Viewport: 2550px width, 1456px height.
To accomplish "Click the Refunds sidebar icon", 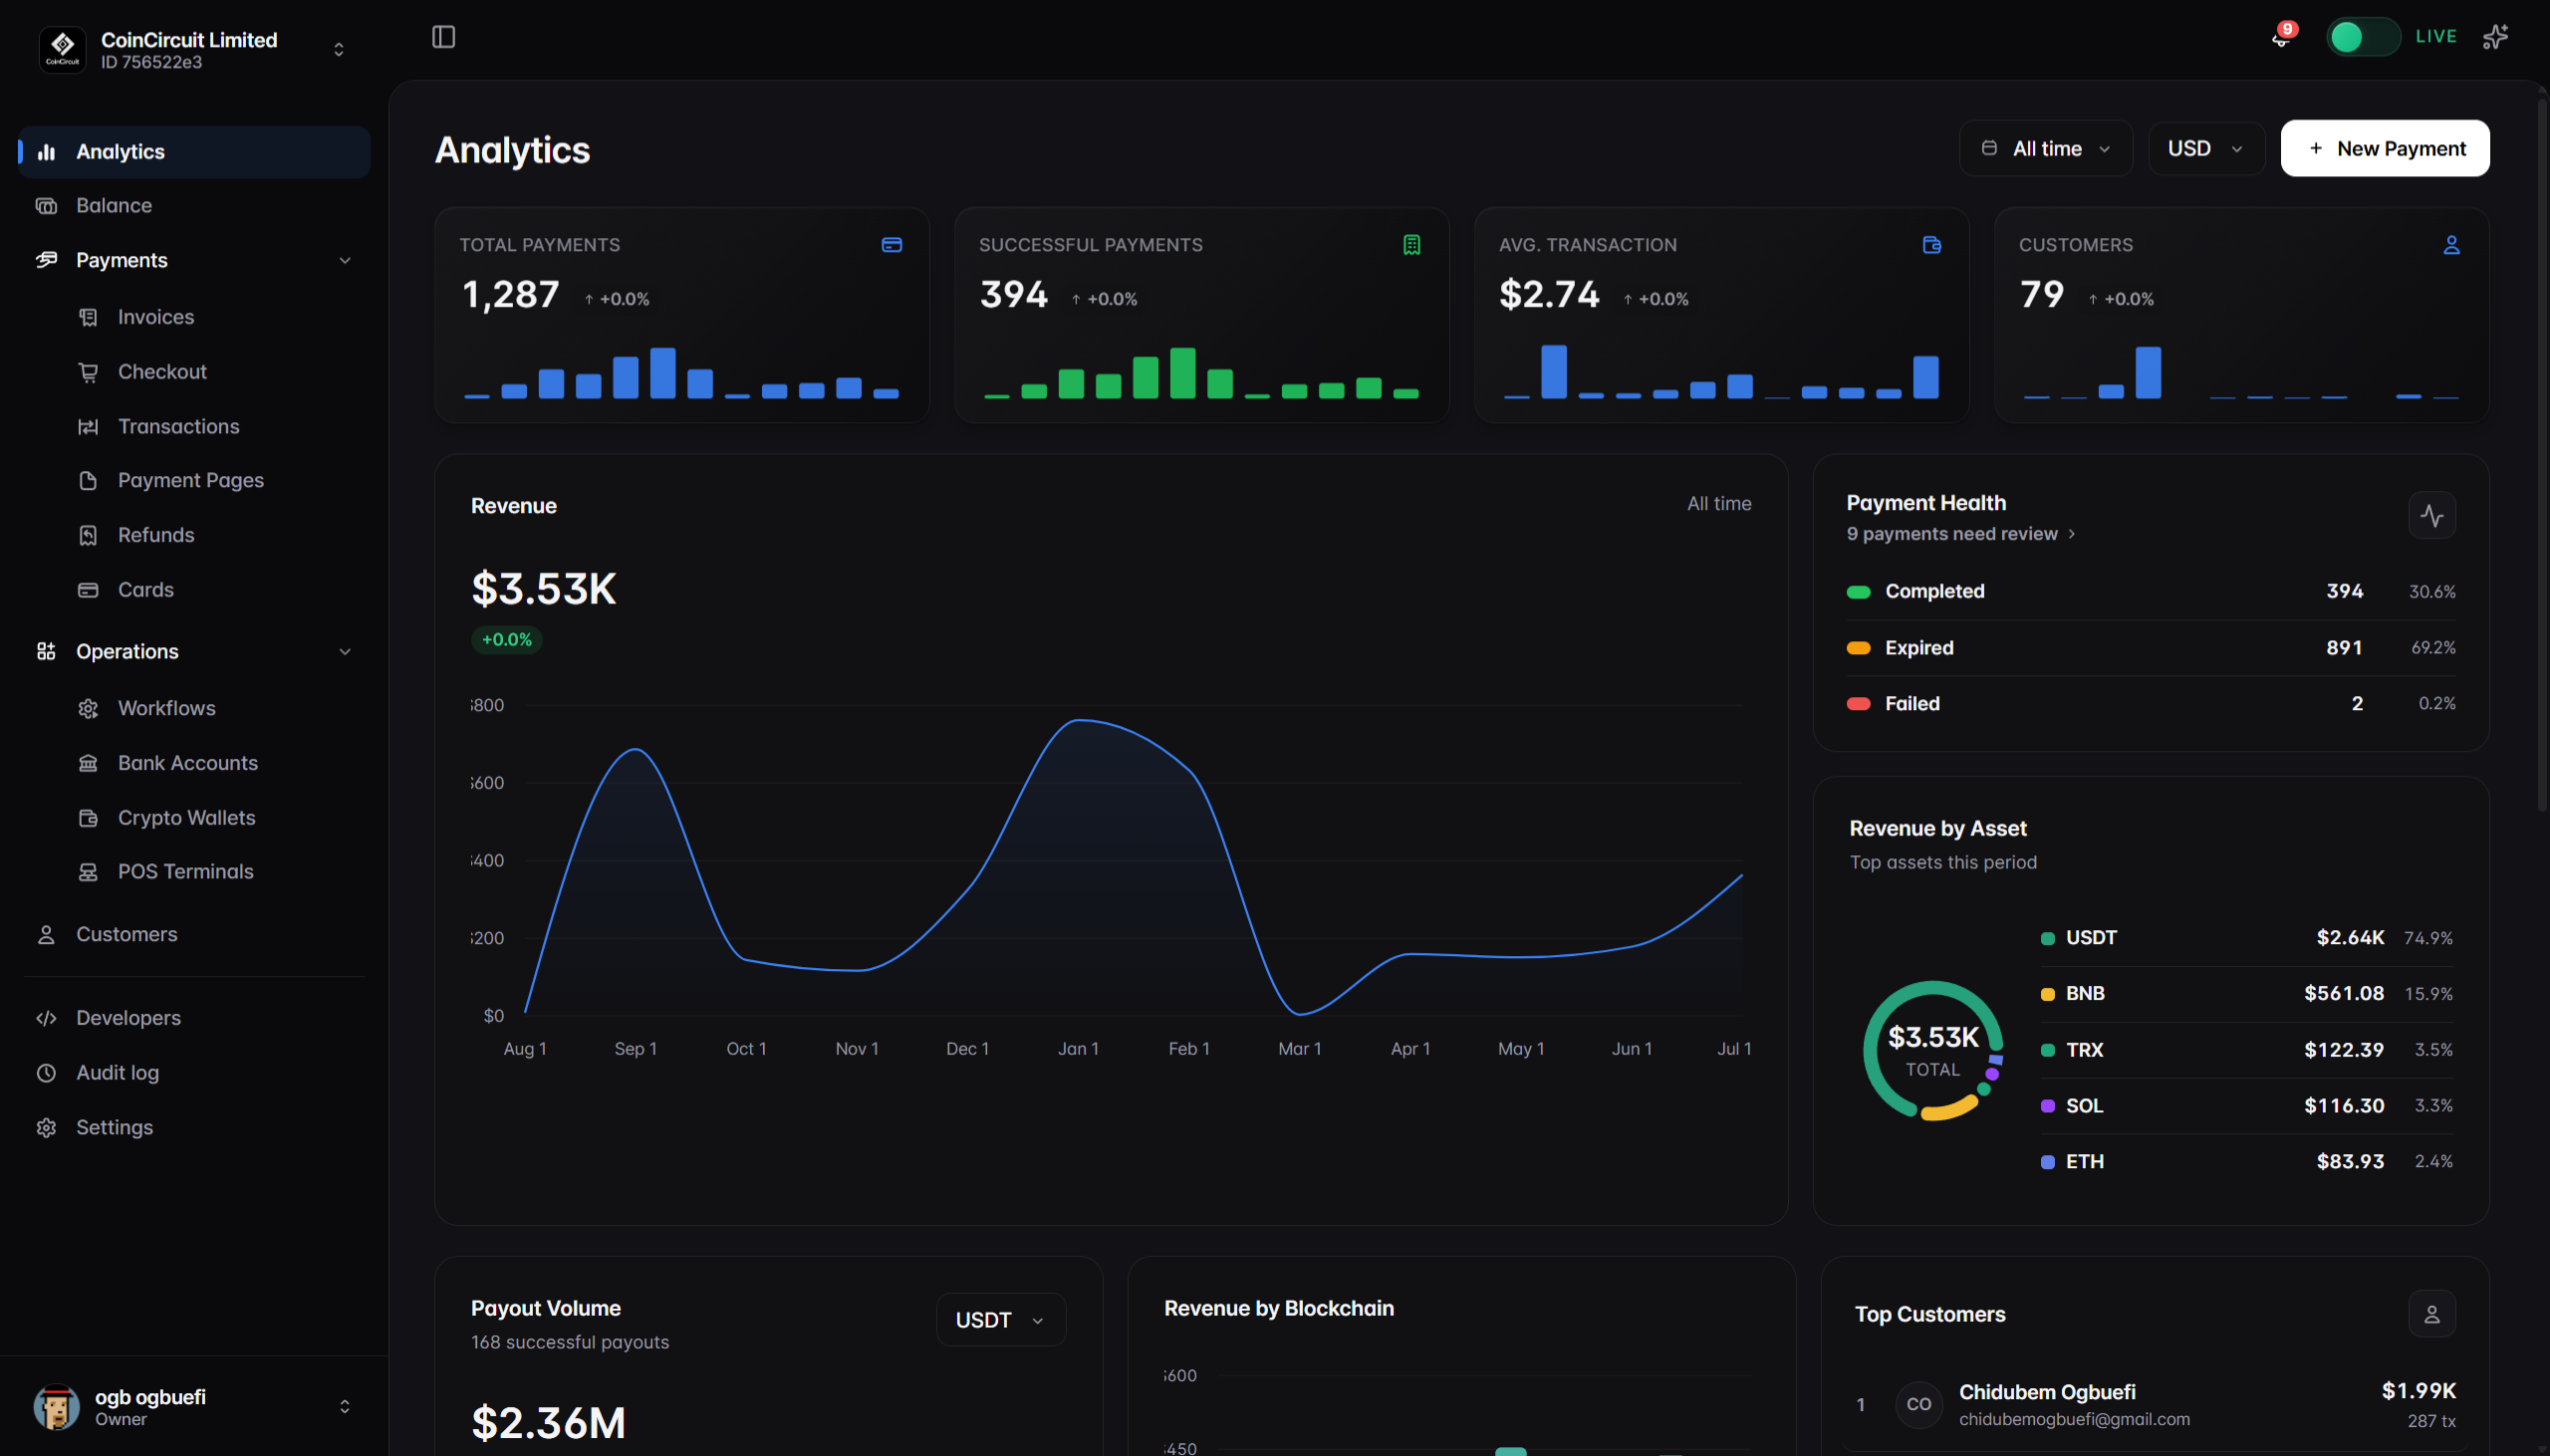I will [x=88, y=535].
